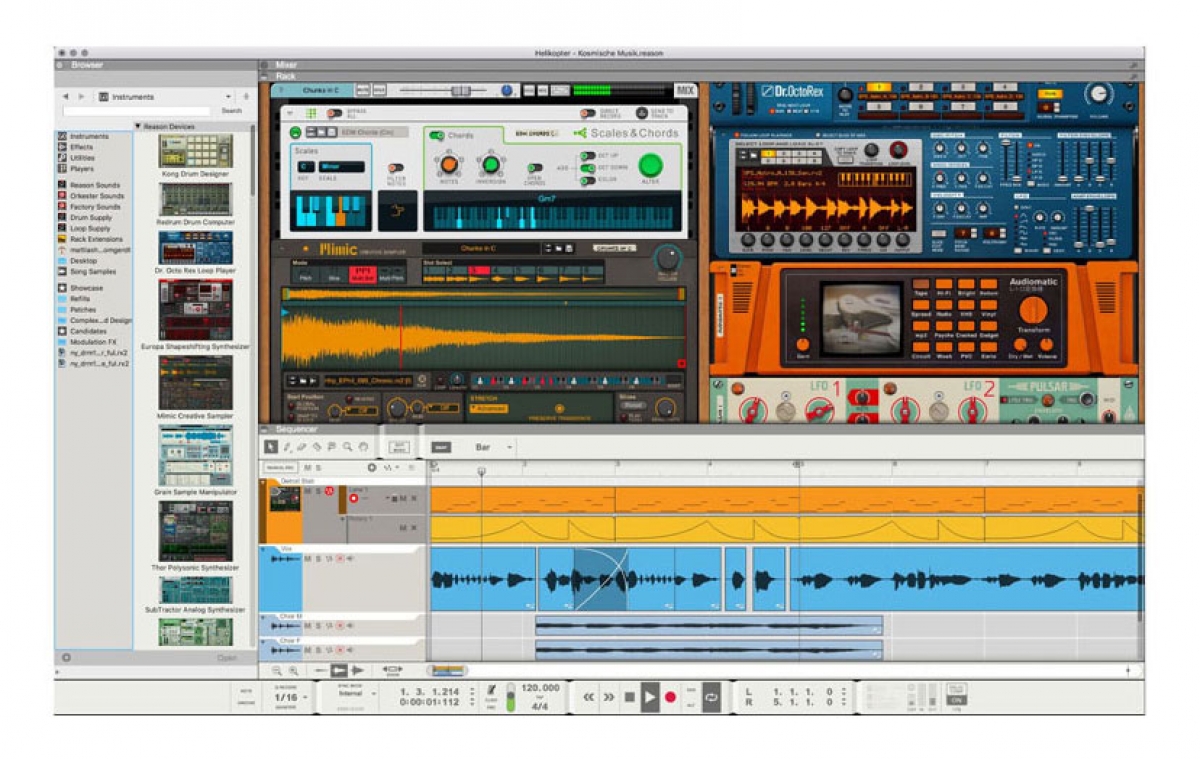Select the Pencil tool in sequencer toolbar

(x=286, y=447)
